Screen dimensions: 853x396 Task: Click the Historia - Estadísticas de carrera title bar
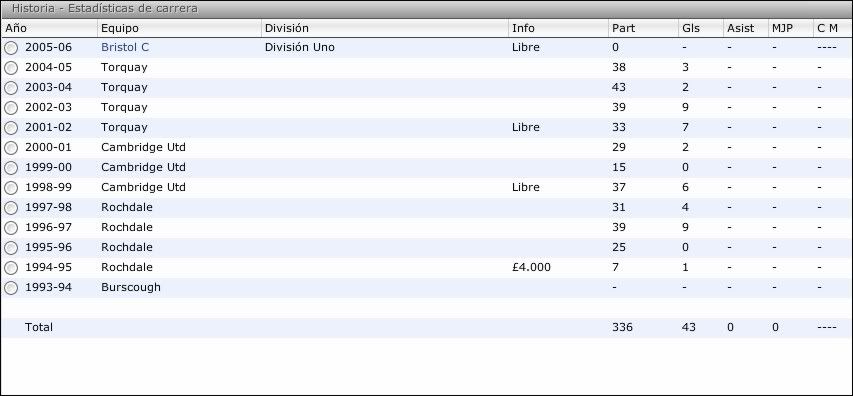coord(426,9)
